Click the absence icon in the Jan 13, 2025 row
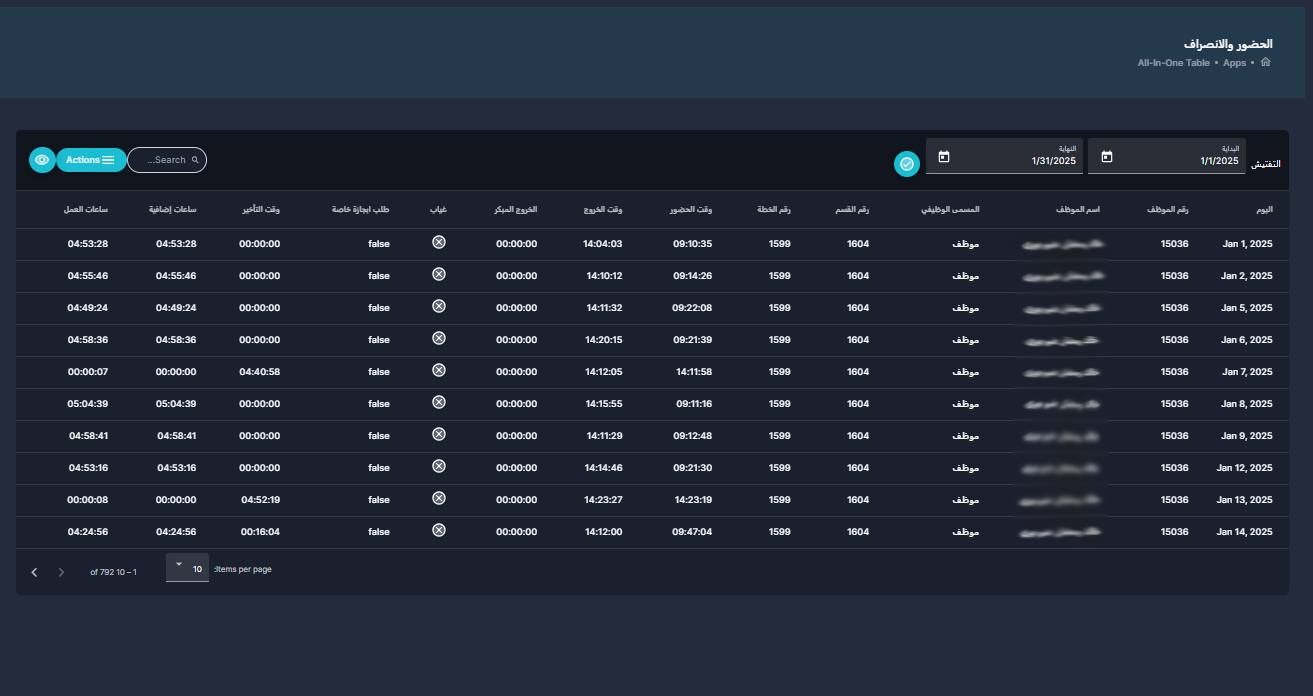 [x=439, y=498]
